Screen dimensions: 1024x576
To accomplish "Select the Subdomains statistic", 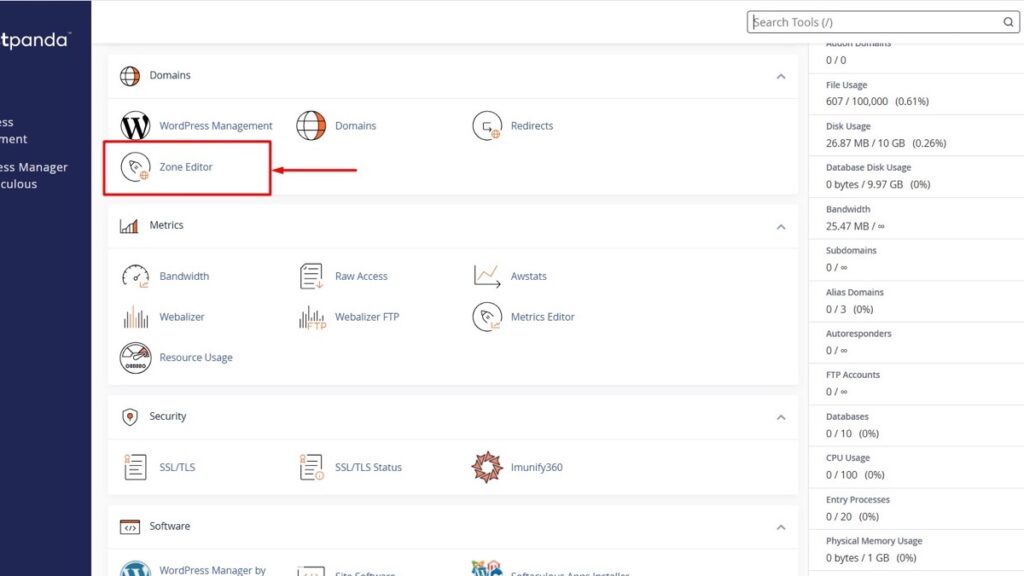I will (x=916, y=259).
